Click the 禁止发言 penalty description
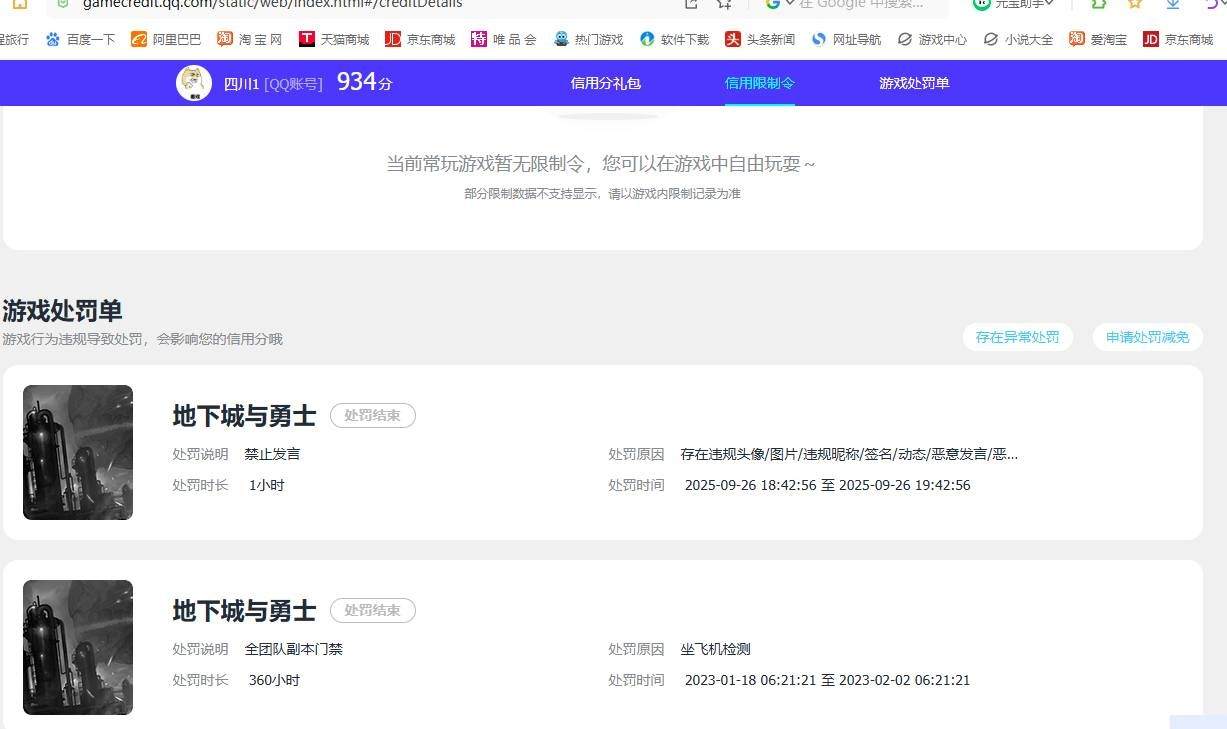This screenshot has width=1227, height=729. pyautogui.click(x=272, y=454)
